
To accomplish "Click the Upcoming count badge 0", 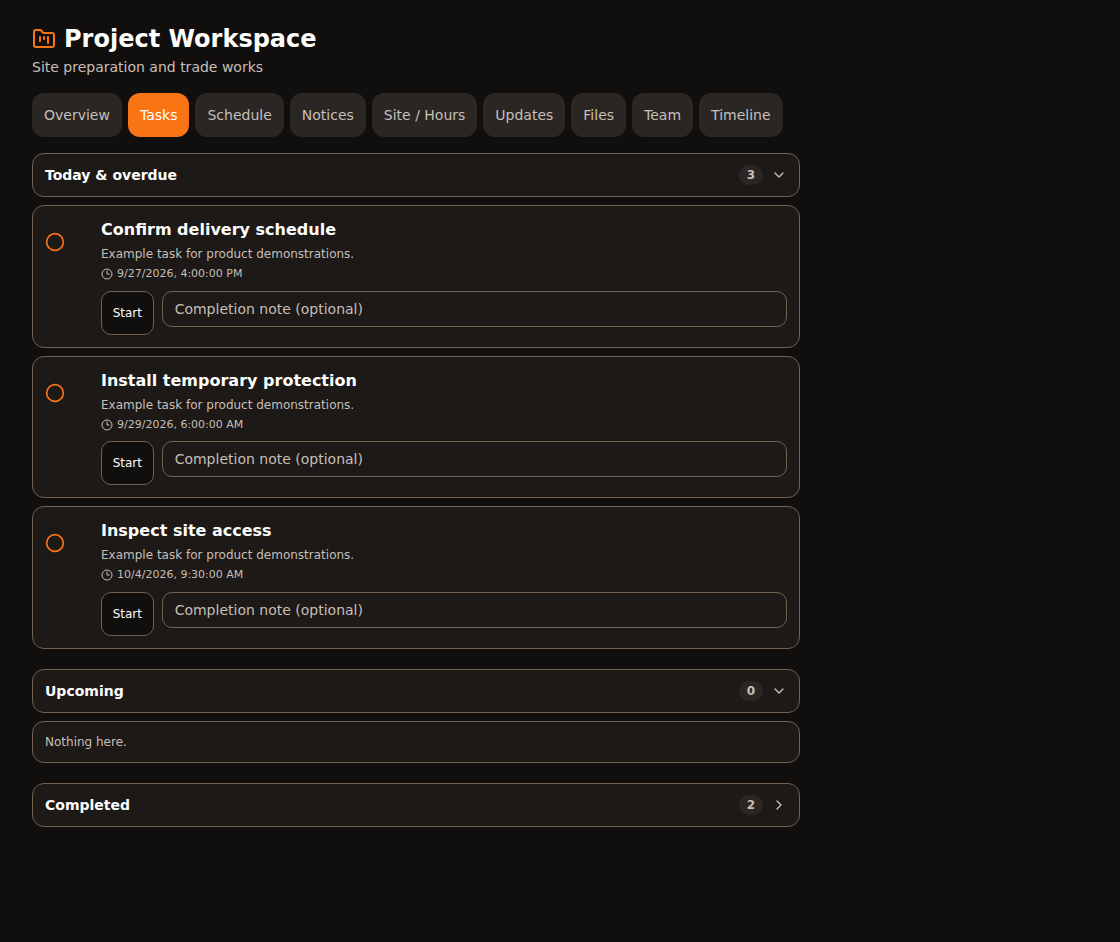I will coord(751,691).
